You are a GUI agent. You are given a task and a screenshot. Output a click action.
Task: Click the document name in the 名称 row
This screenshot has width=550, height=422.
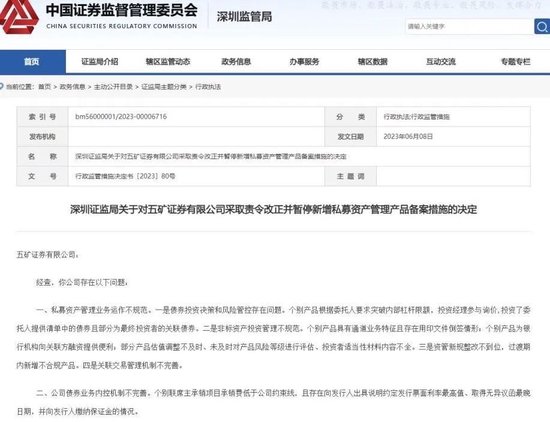pyautogui.click(x=211, y=156)
